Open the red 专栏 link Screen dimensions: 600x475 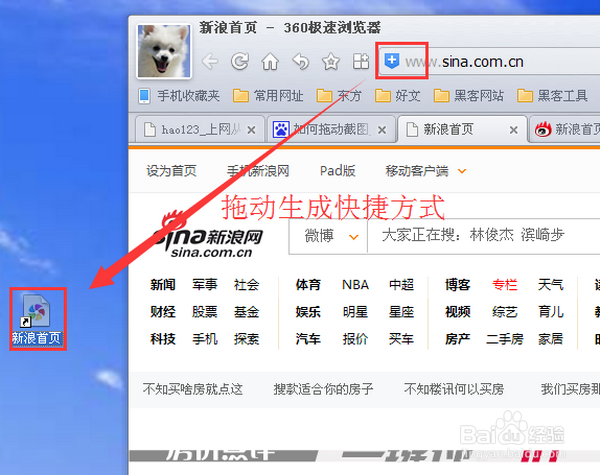point(505,285)
